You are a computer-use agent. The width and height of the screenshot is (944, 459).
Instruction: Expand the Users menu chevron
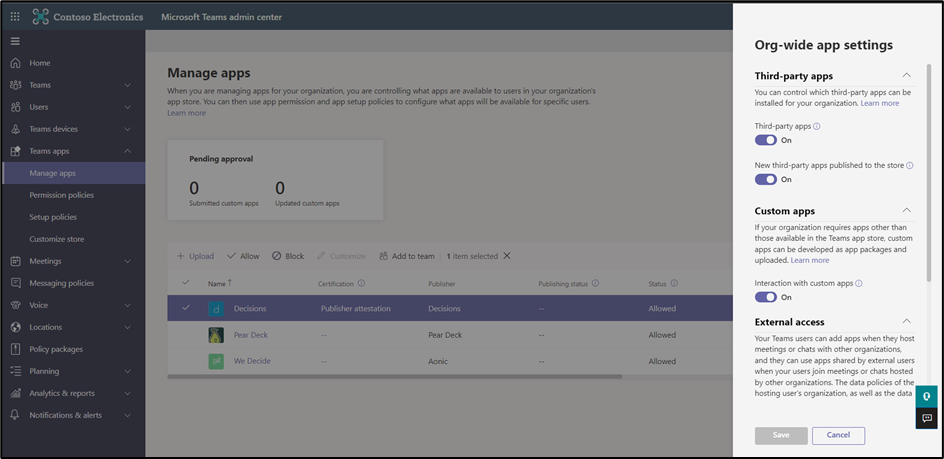click(128, 107)
